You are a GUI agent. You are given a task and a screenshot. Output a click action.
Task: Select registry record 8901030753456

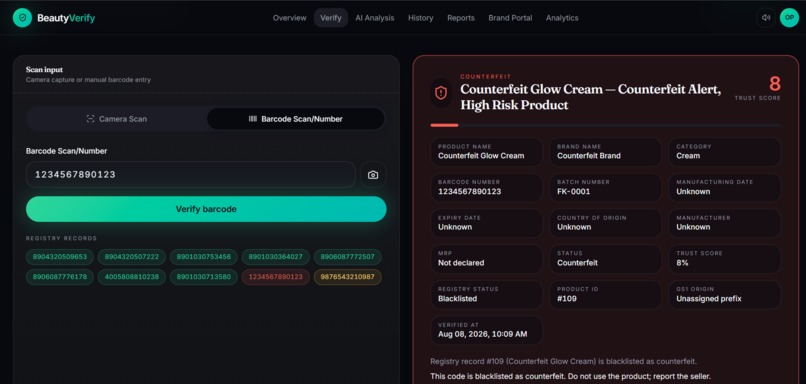point(204,257)
